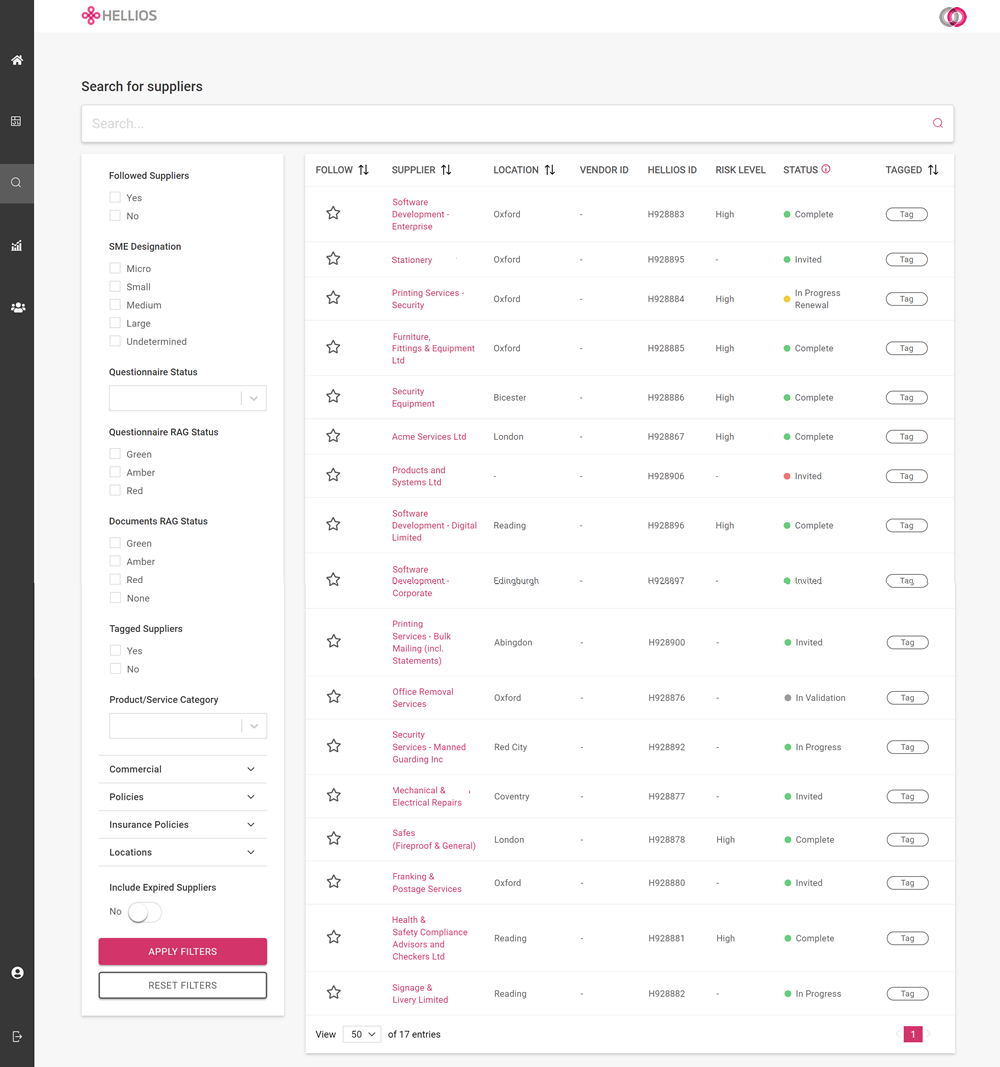Follow Software Development - Enterprise with star
This screenshot has width=1000, height=1067.
point(333,213)
